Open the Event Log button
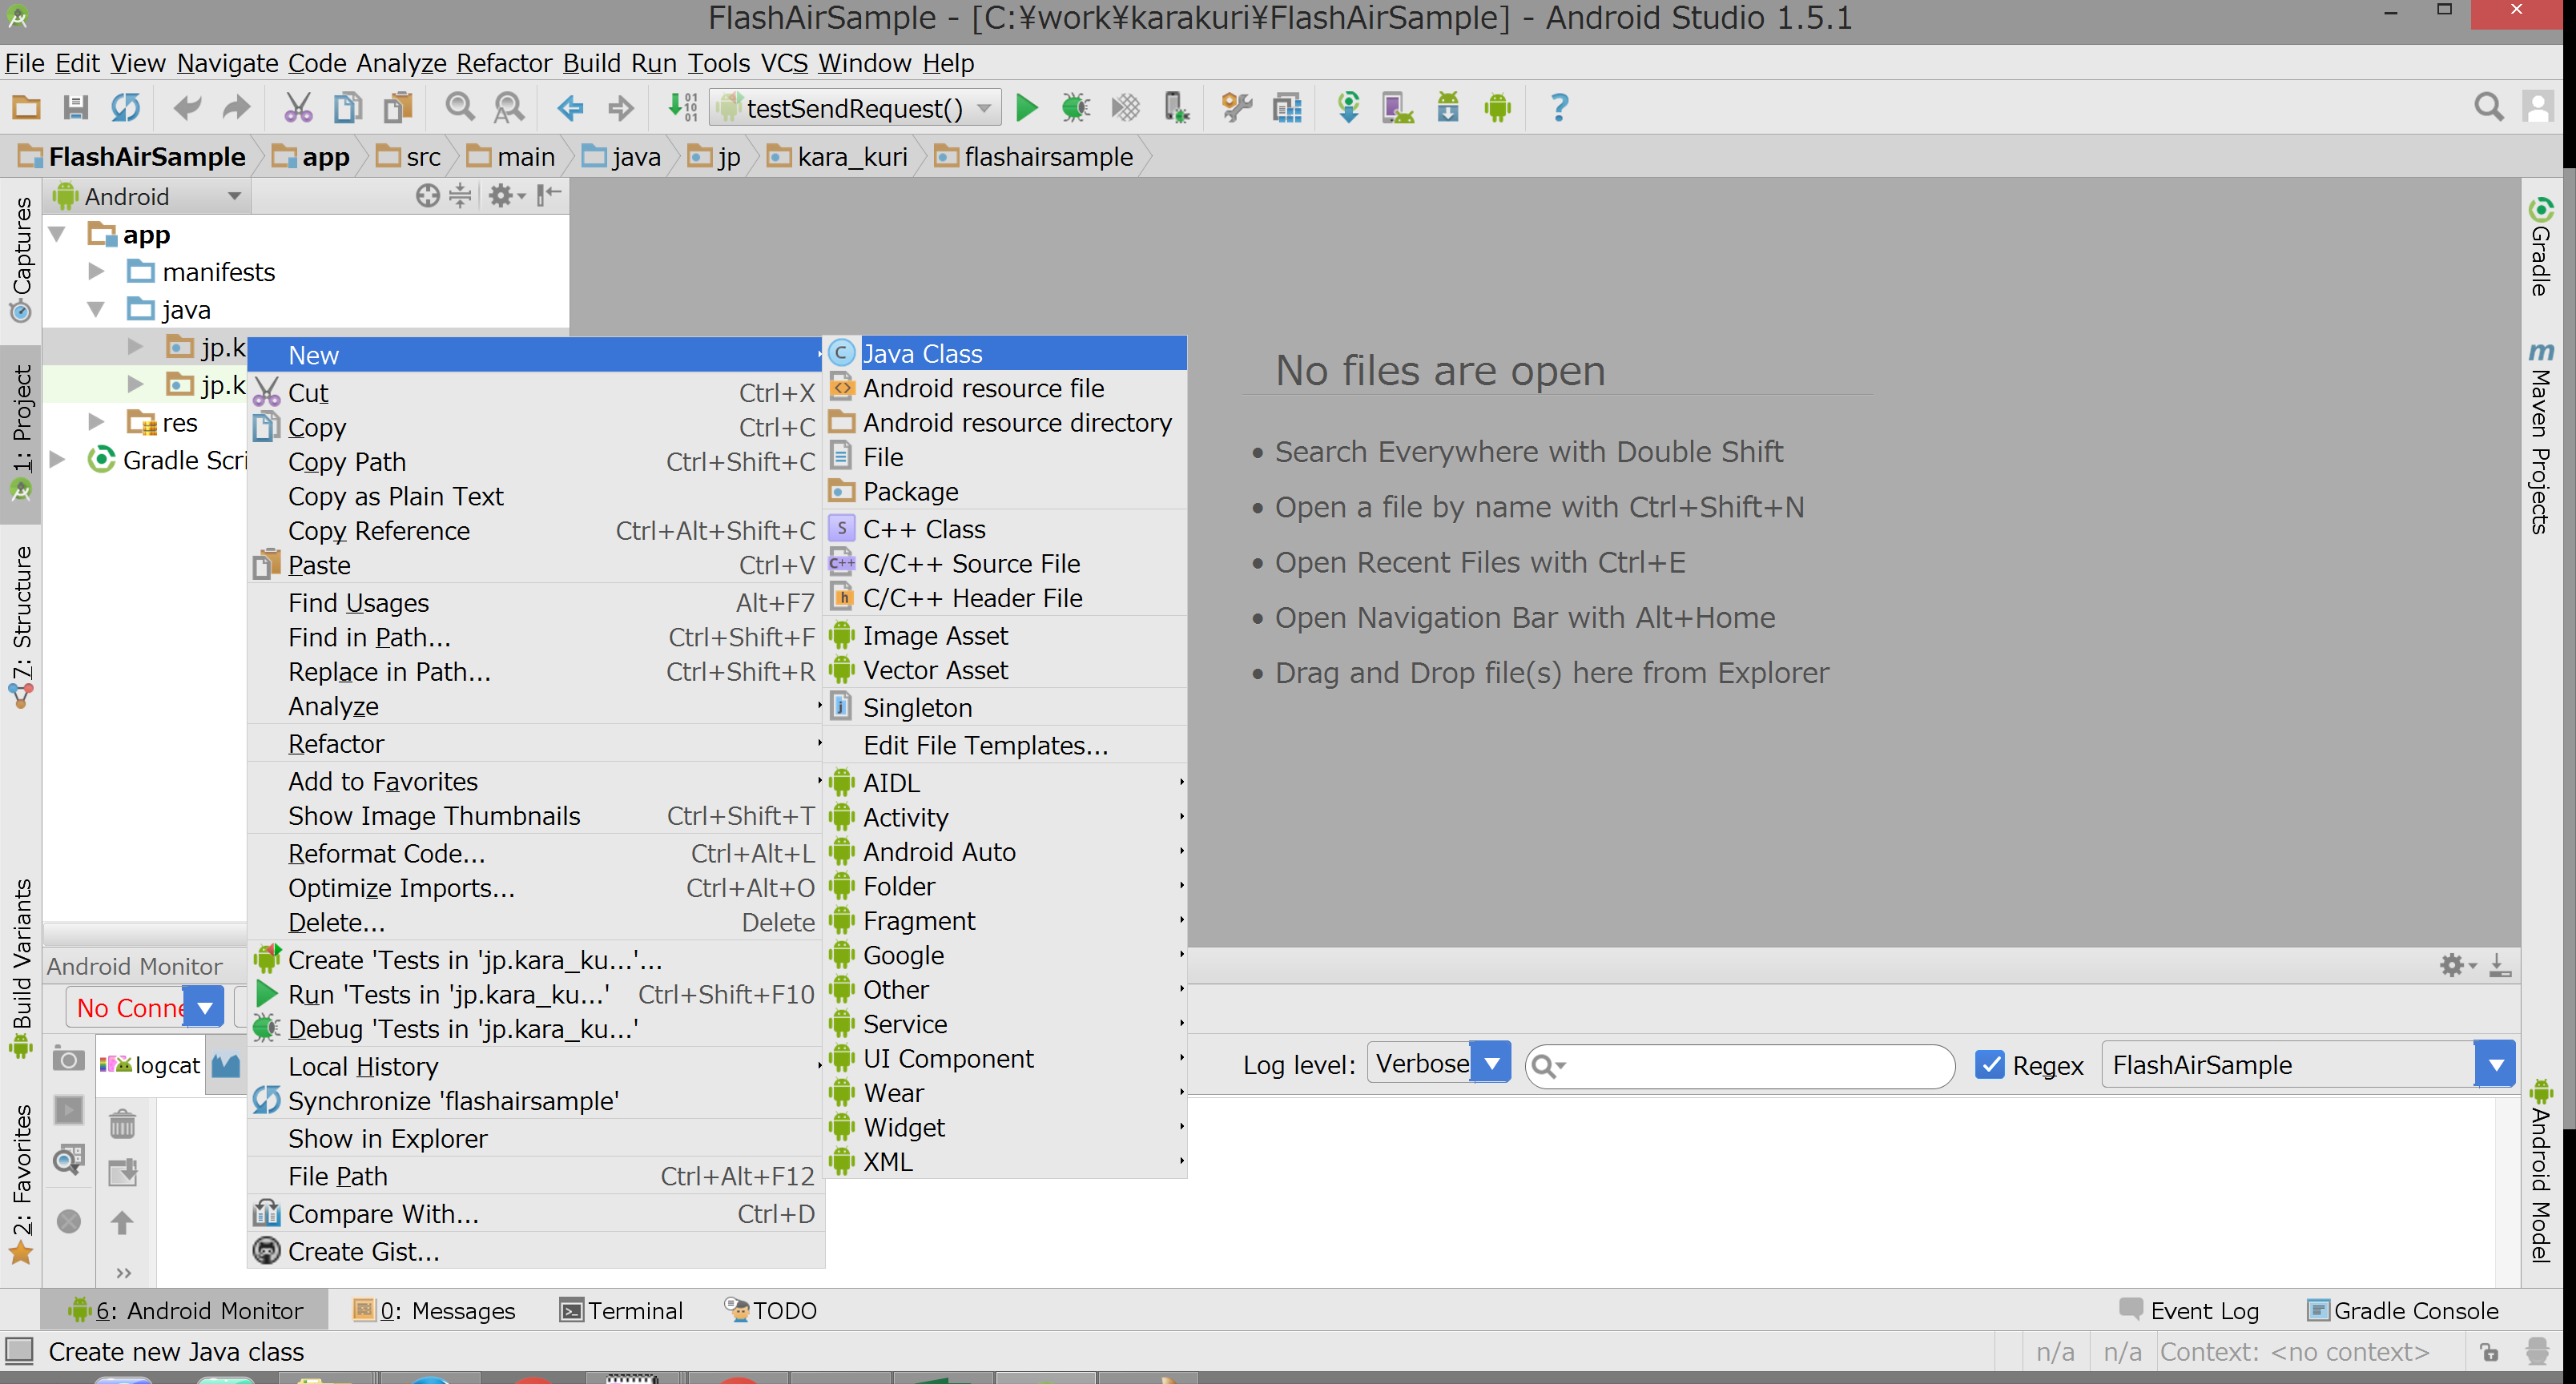This screenshot has height=1384, width=2576. pos(2190,1311)
